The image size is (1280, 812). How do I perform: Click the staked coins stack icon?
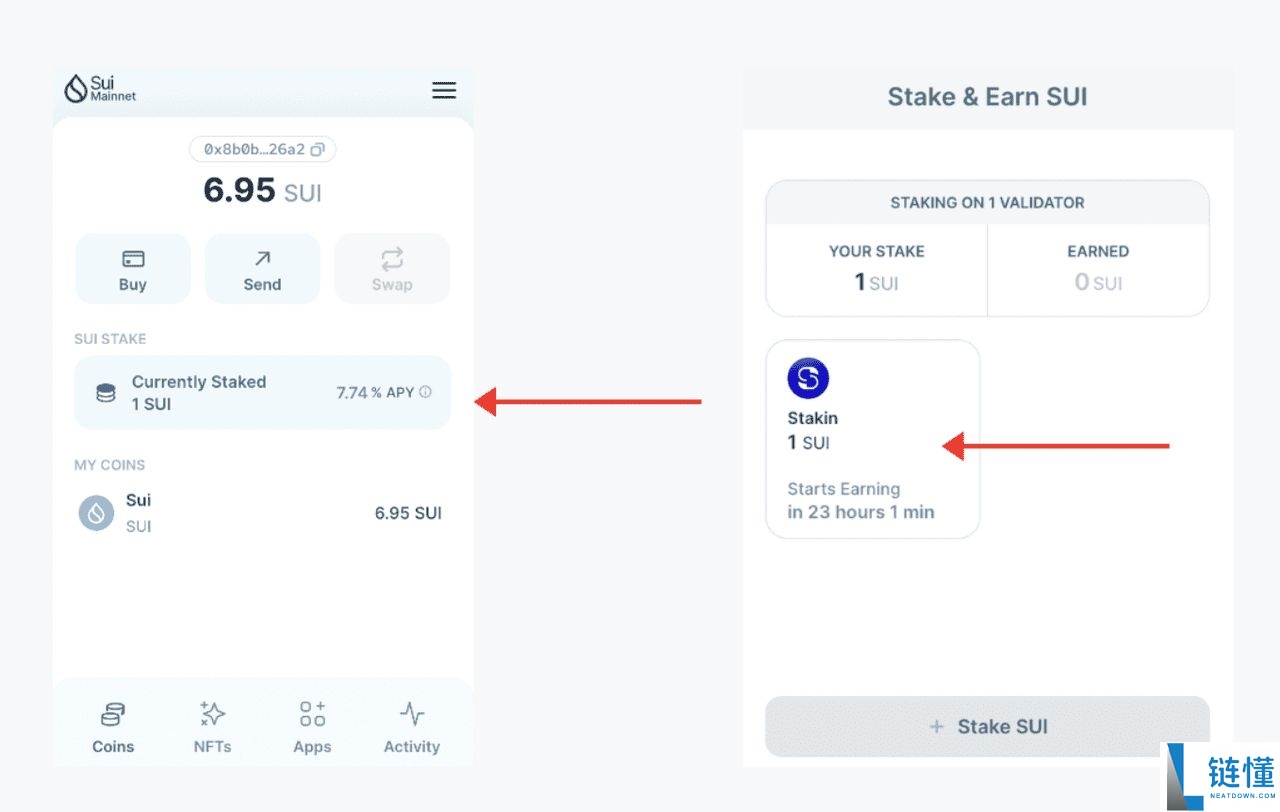(x=105, y=393)
